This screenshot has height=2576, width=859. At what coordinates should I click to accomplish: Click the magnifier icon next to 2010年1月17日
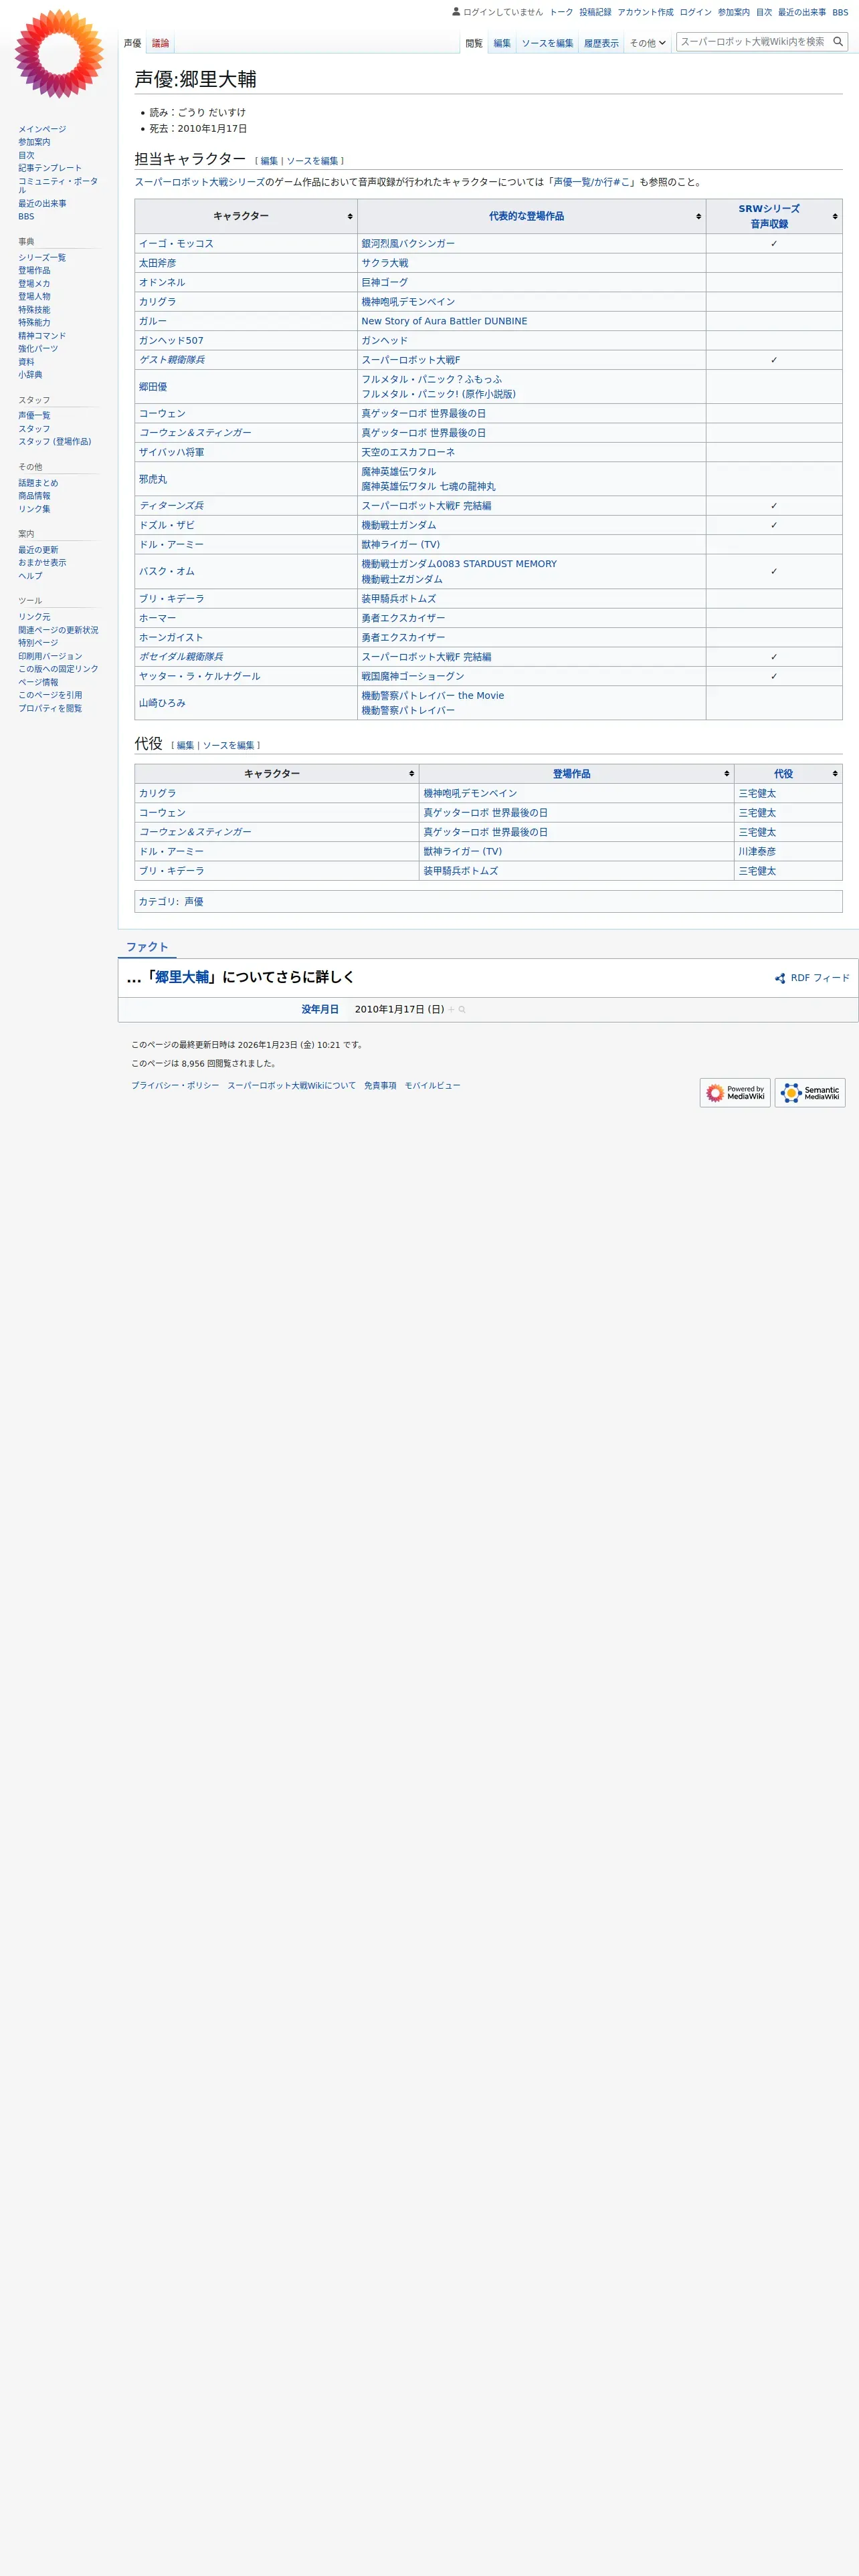pos(462,1009)
